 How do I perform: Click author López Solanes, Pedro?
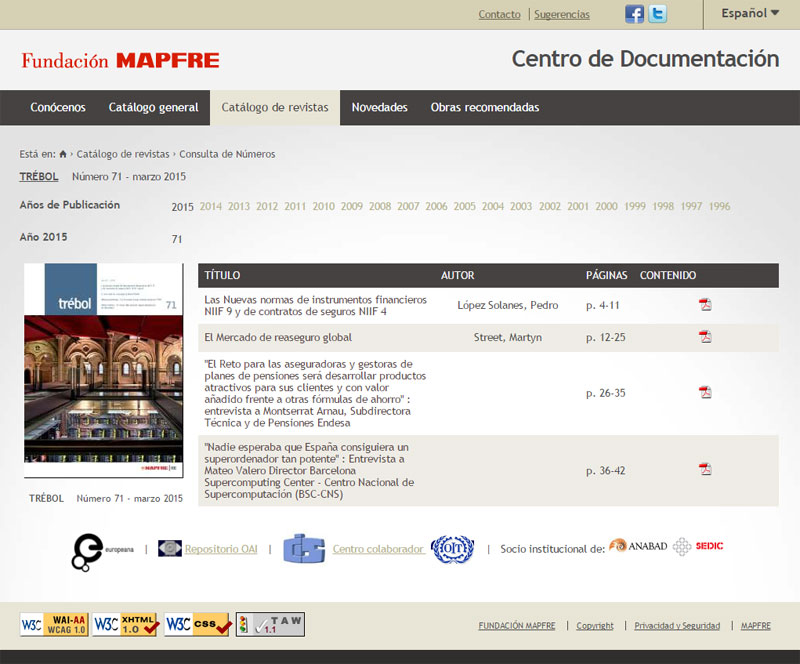tap(508, 305)
